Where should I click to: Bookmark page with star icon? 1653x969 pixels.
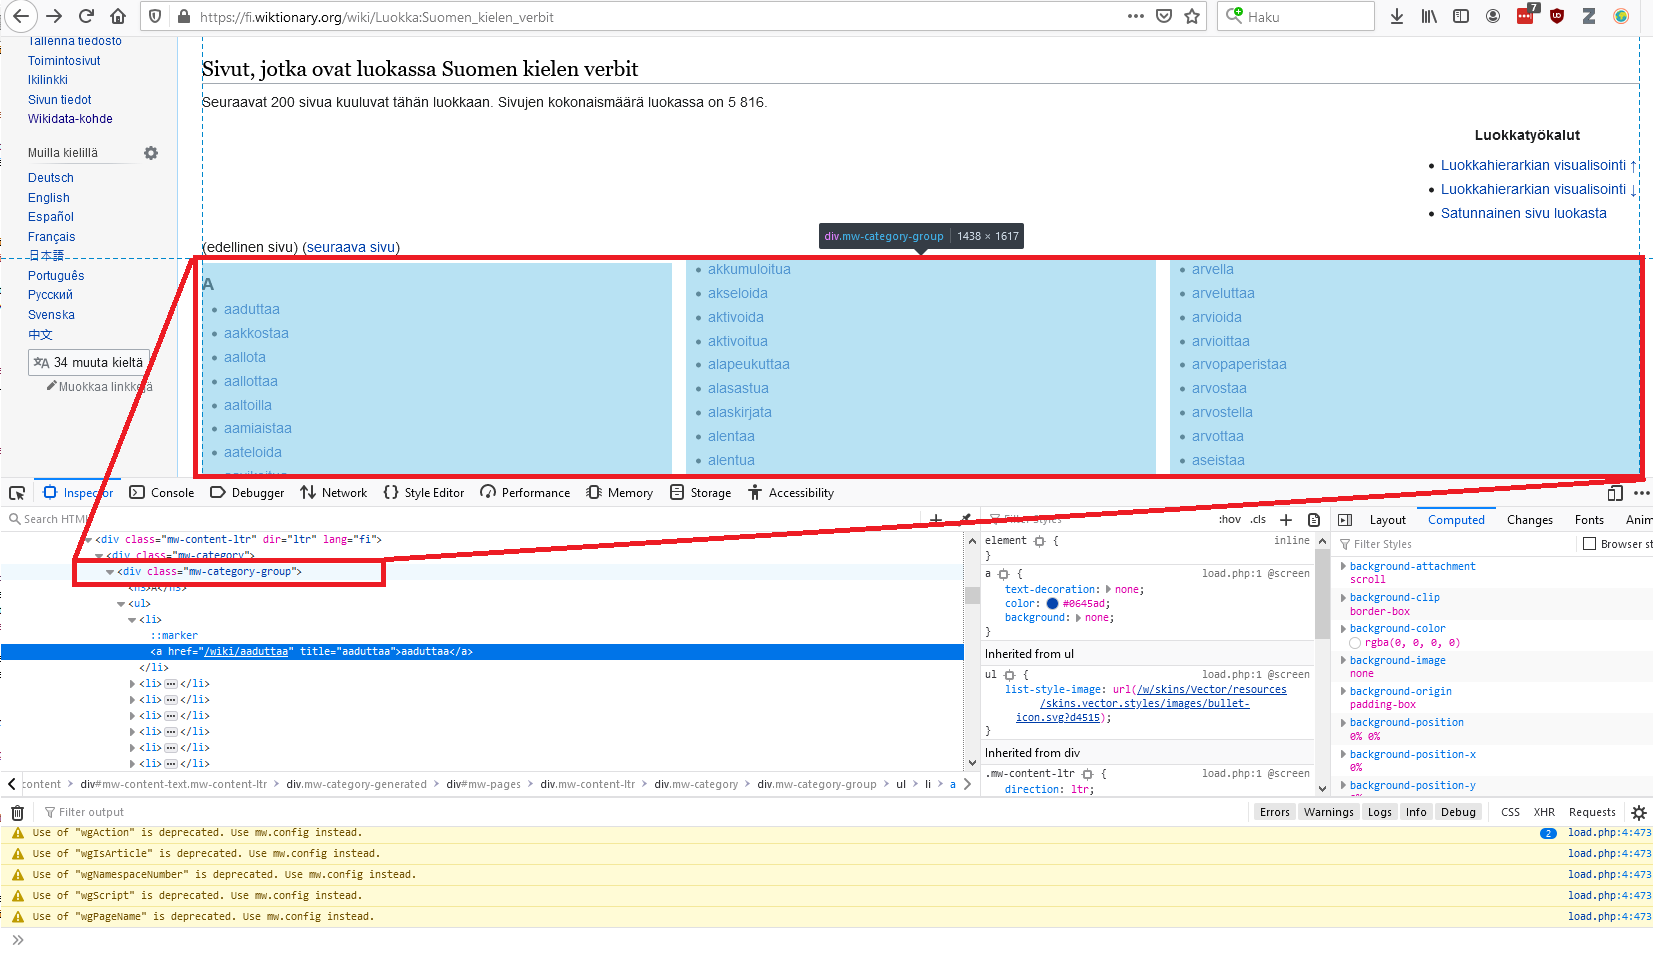(x=1192, y=17)
